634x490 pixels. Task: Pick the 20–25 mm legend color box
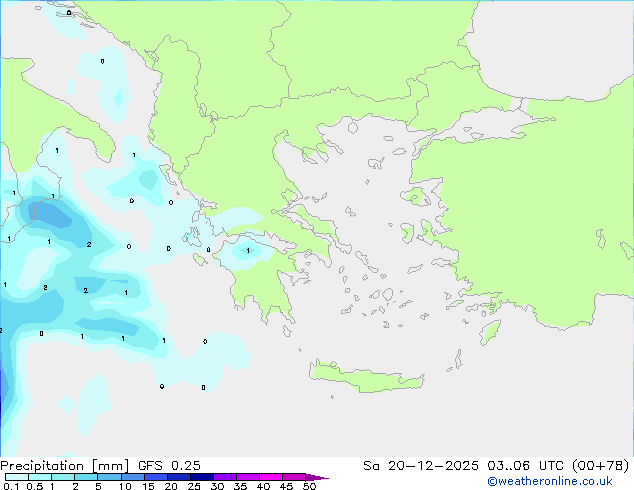[179, 477]
